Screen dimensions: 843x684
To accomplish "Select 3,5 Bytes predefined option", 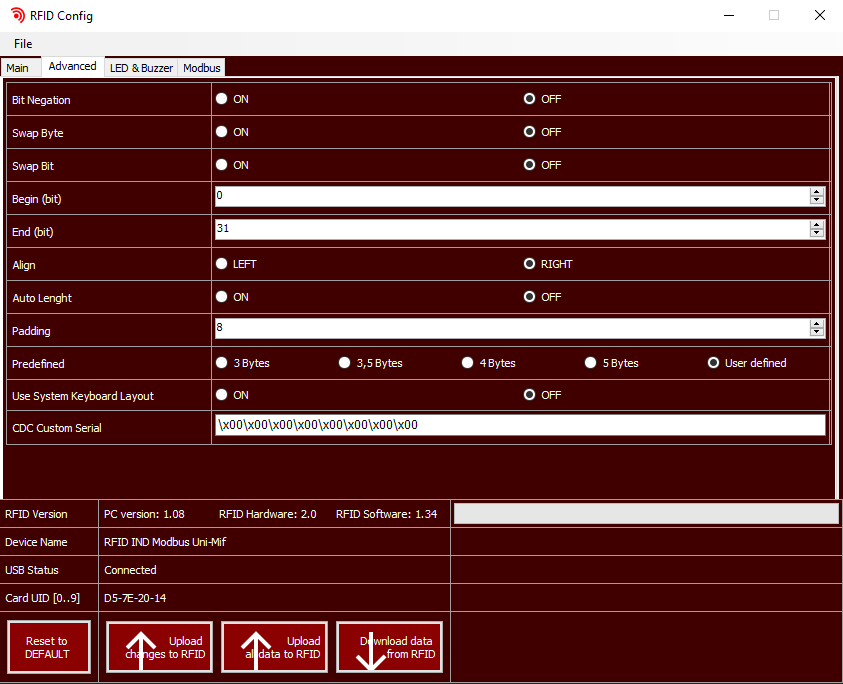I will click(345, 363).
